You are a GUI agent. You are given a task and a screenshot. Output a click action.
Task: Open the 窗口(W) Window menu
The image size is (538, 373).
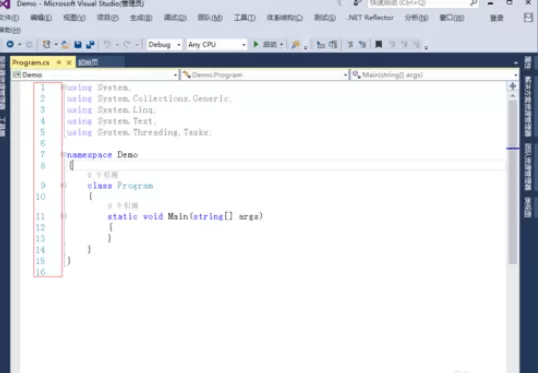pyautogui.click(x=452, y=18)
